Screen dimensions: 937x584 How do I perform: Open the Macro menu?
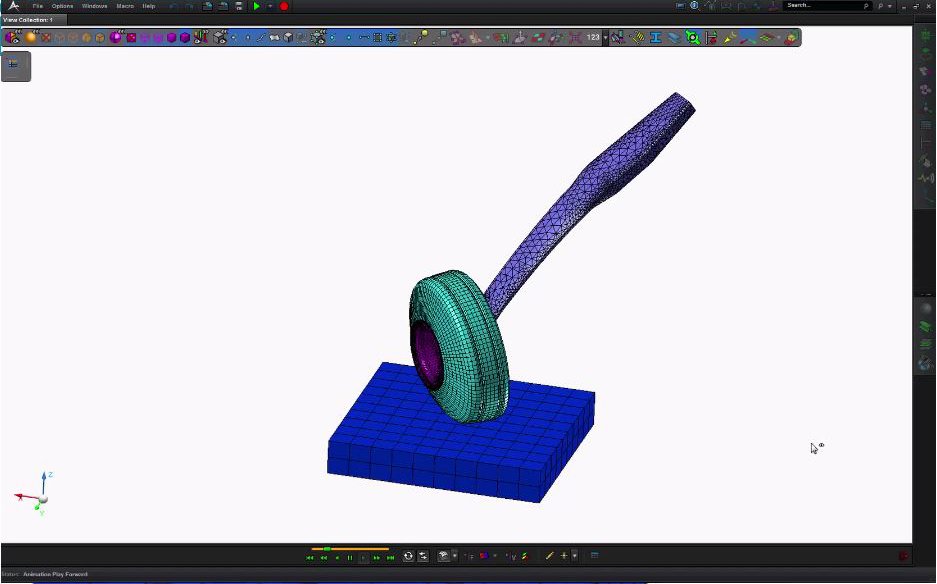point(126,5)
